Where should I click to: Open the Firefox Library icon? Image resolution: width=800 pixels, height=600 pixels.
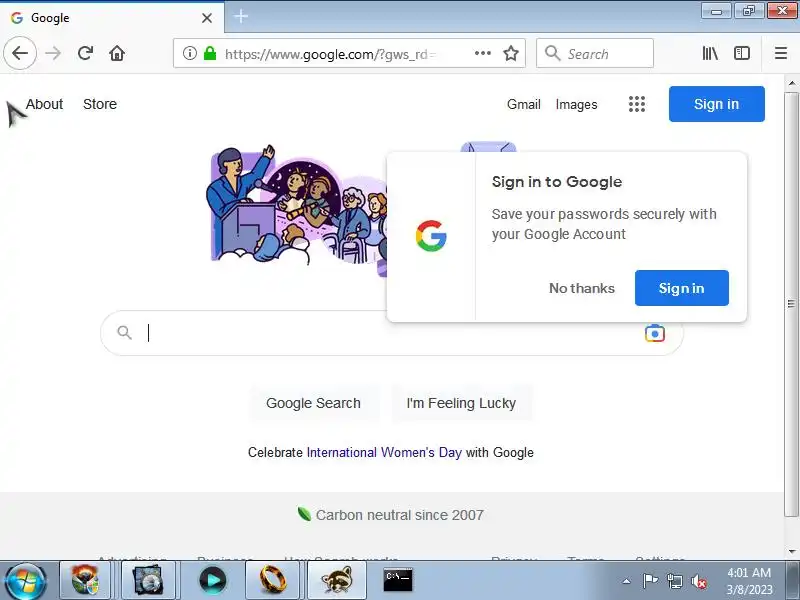click(710, 53)
